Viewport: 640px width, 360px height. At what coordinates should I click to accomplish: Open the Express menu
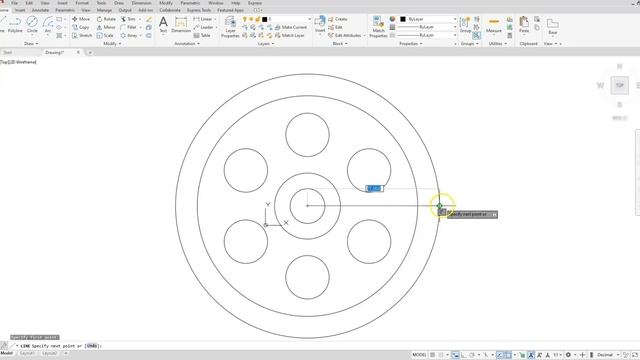tap(254, 3)
